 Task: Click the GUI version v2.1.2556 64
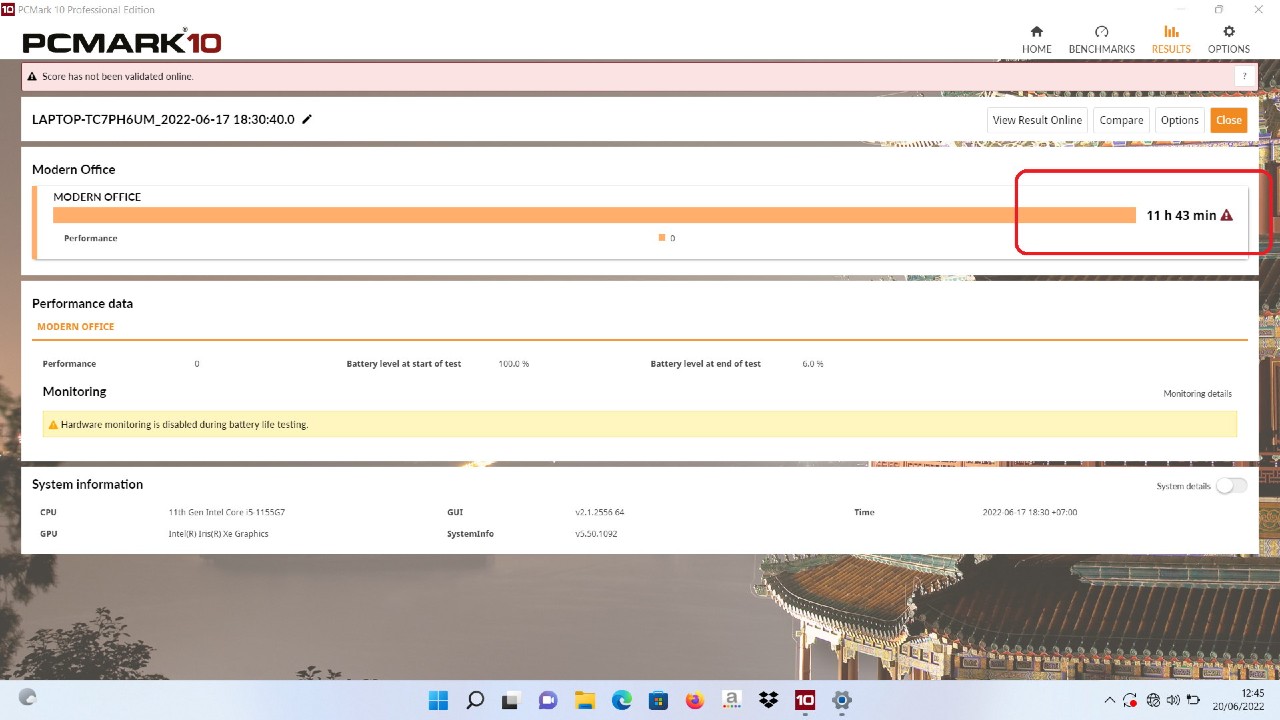[x=599, y=512]
